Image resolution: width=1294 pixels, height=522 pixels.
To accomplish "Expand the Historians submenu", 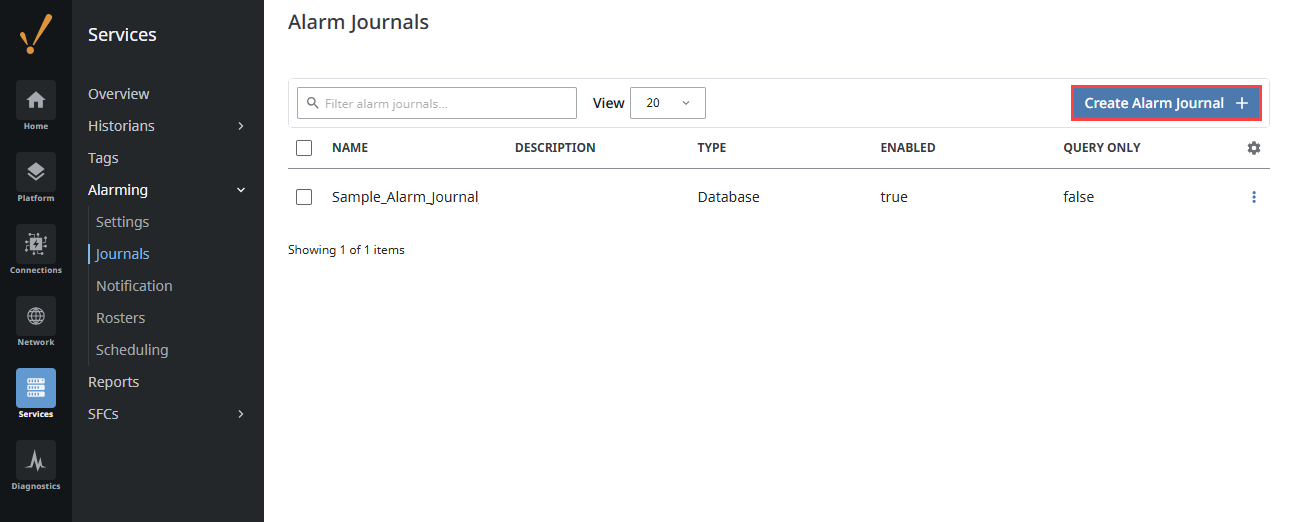I will click(241, 126).
